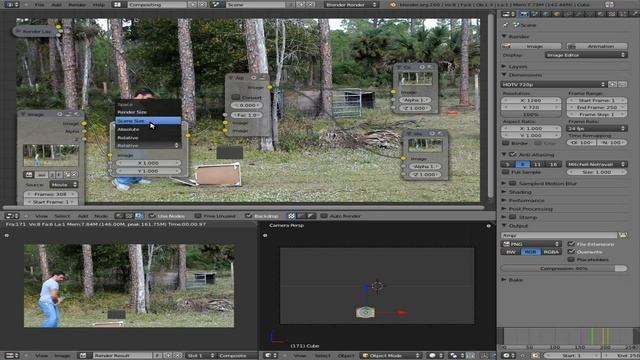Image resolution: width=640 pixels, height=360 pixels.
Task: Open the file browser for the output path
Action: click(x=622, y=235)
